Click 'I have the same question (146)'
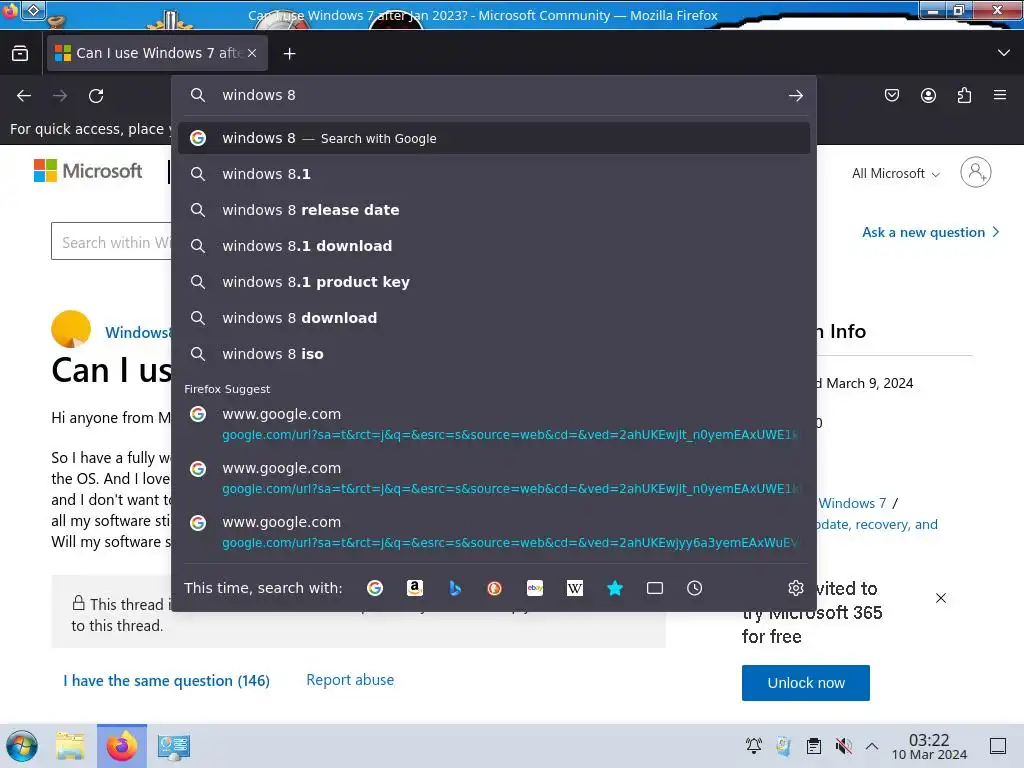 tap(167, 680)
